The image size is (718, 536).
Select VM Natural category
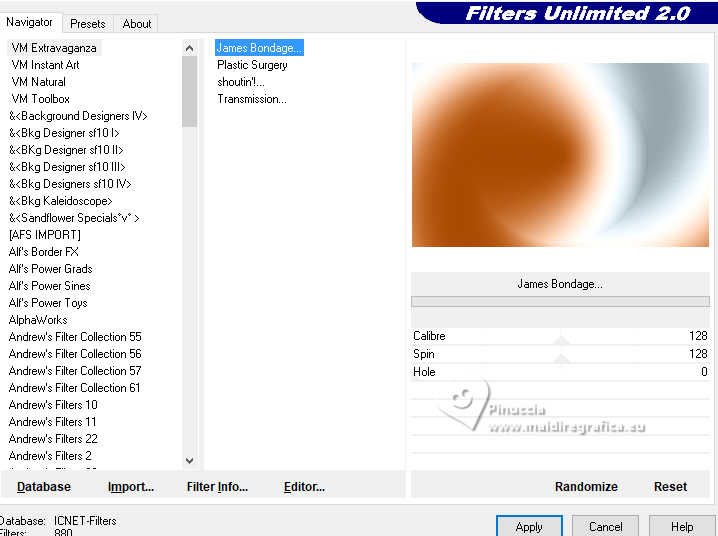click(39, 82)
